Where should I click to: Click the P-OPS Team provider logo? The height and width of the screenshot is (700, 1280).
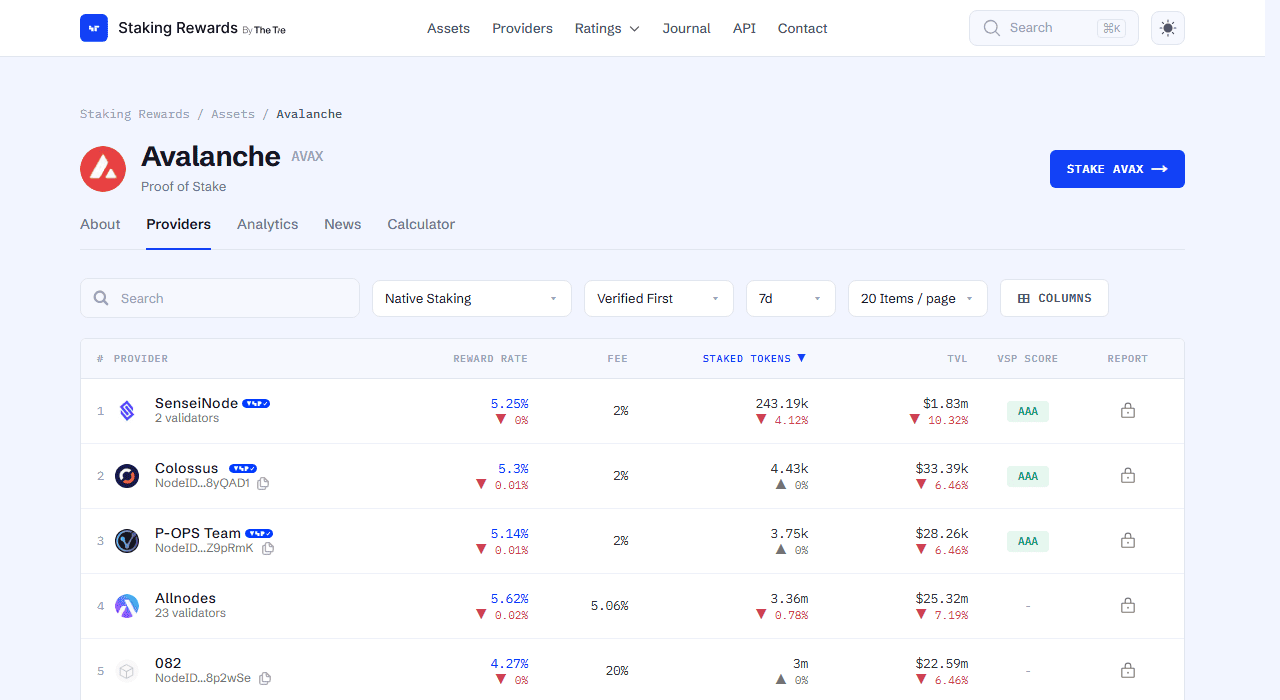click(127, 541)
